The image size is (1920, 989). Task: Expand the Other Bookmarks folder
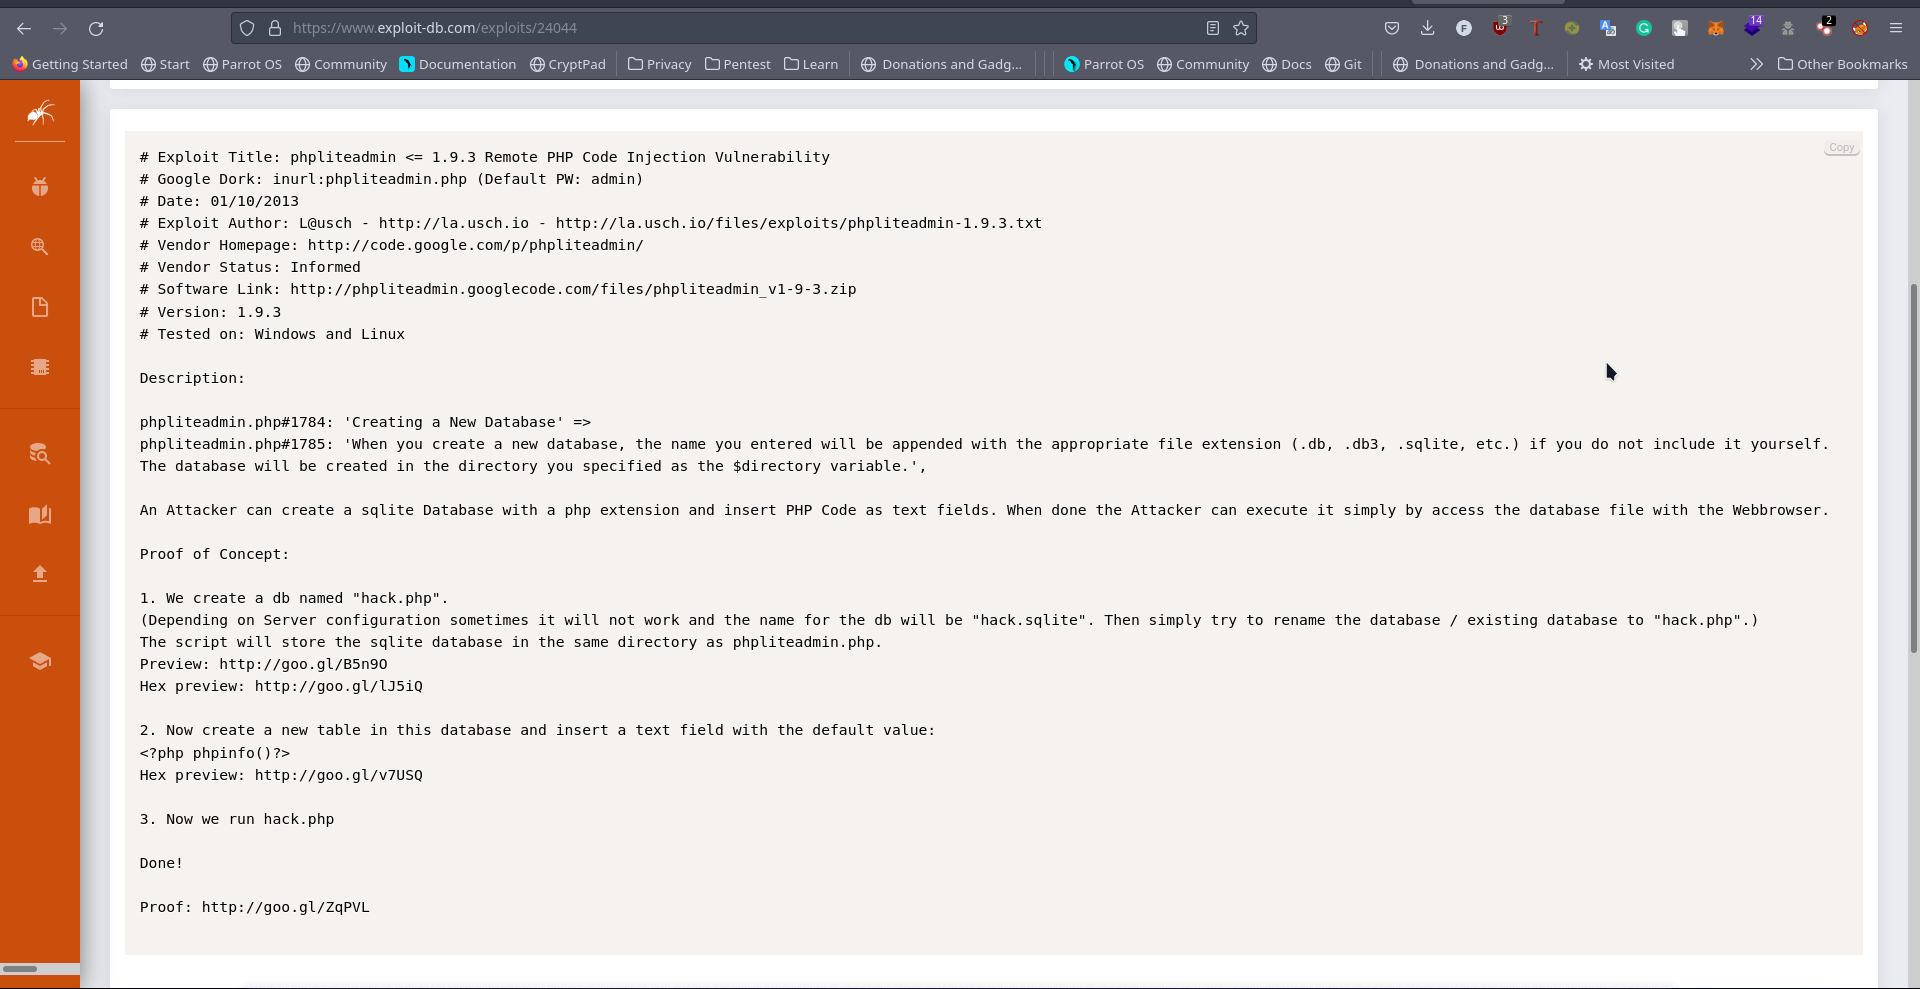pyautogui.click(x=1842, y=64)
